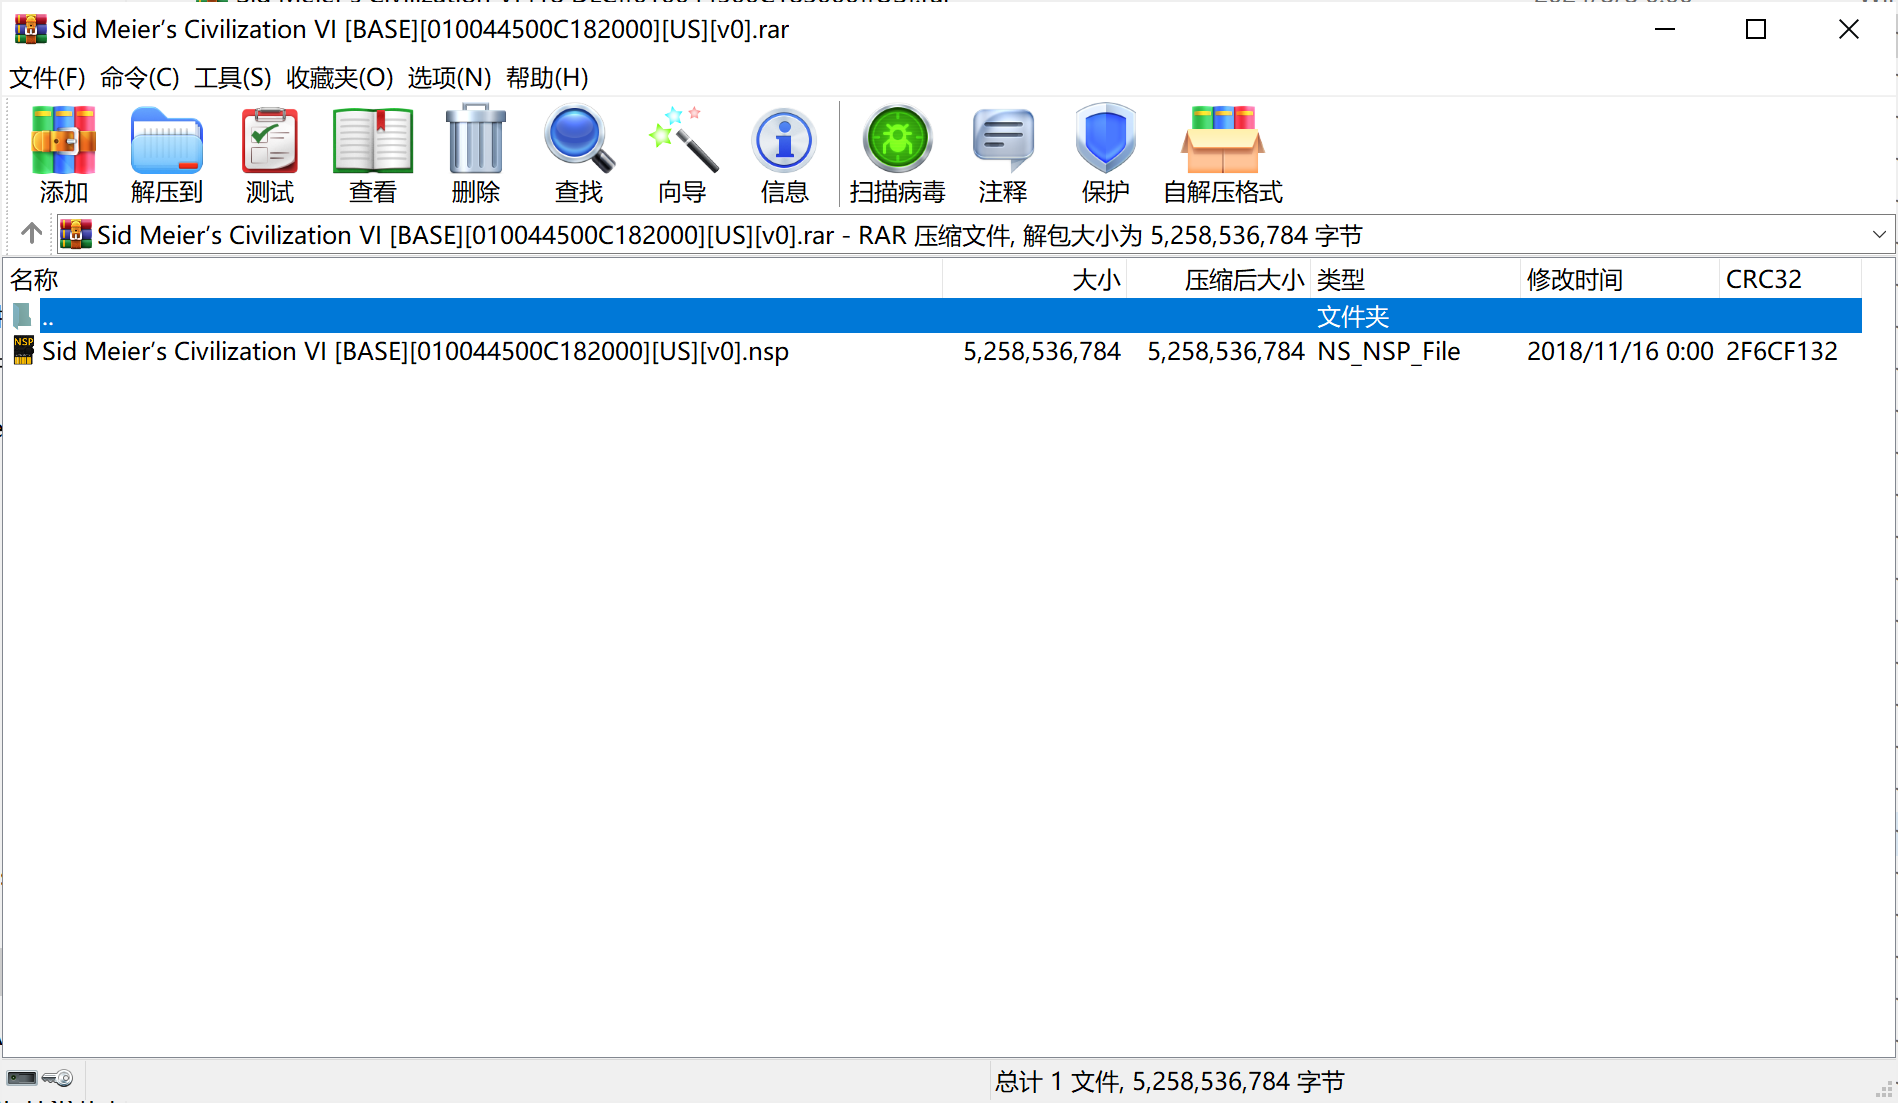Click the Extract To (解压到) icon

167,154
